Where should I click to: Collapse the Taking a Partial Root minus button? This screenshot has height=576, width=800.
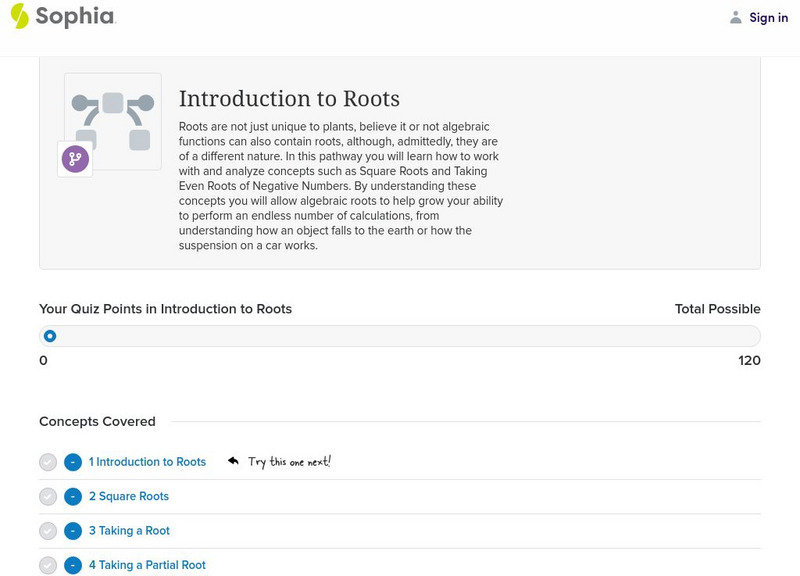(x=73, y=565)
